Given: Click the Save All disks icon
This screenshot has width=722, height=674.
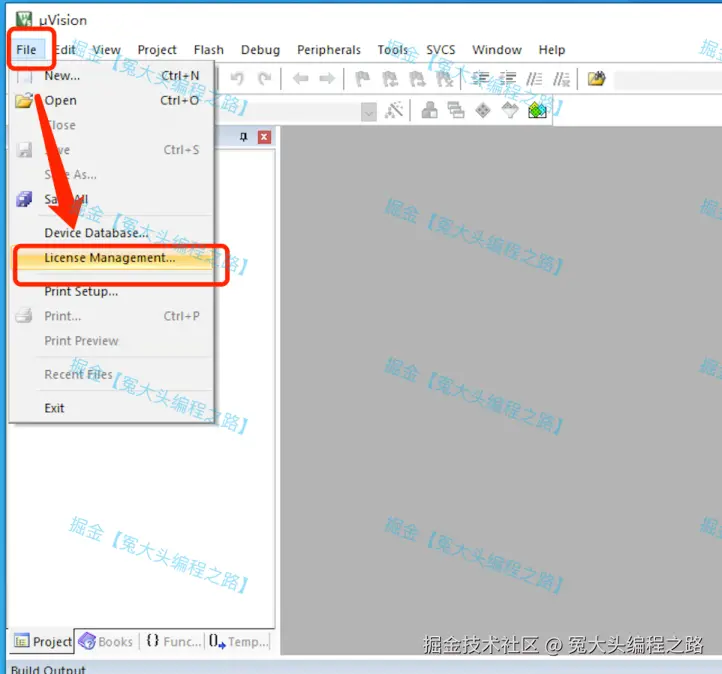Looking at the screenshot, I should (x=24, y=199).
